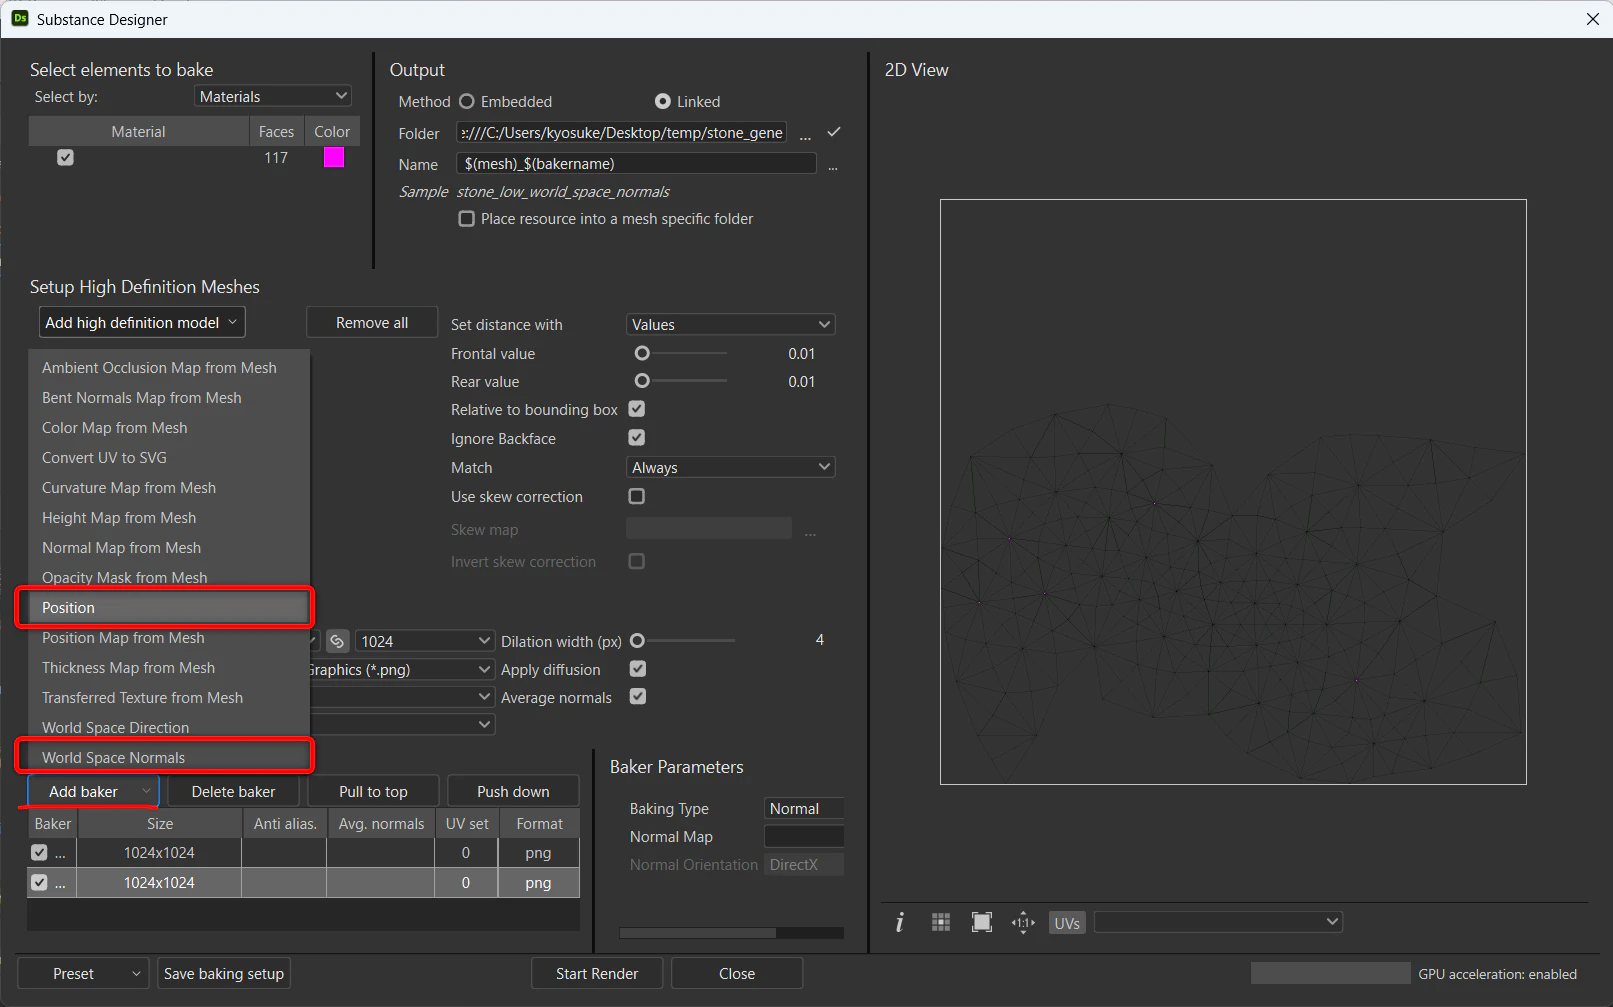This screenshot has width=1613, height=1007.
Task: Enable Use skew correction
Action: pos(637,496)
